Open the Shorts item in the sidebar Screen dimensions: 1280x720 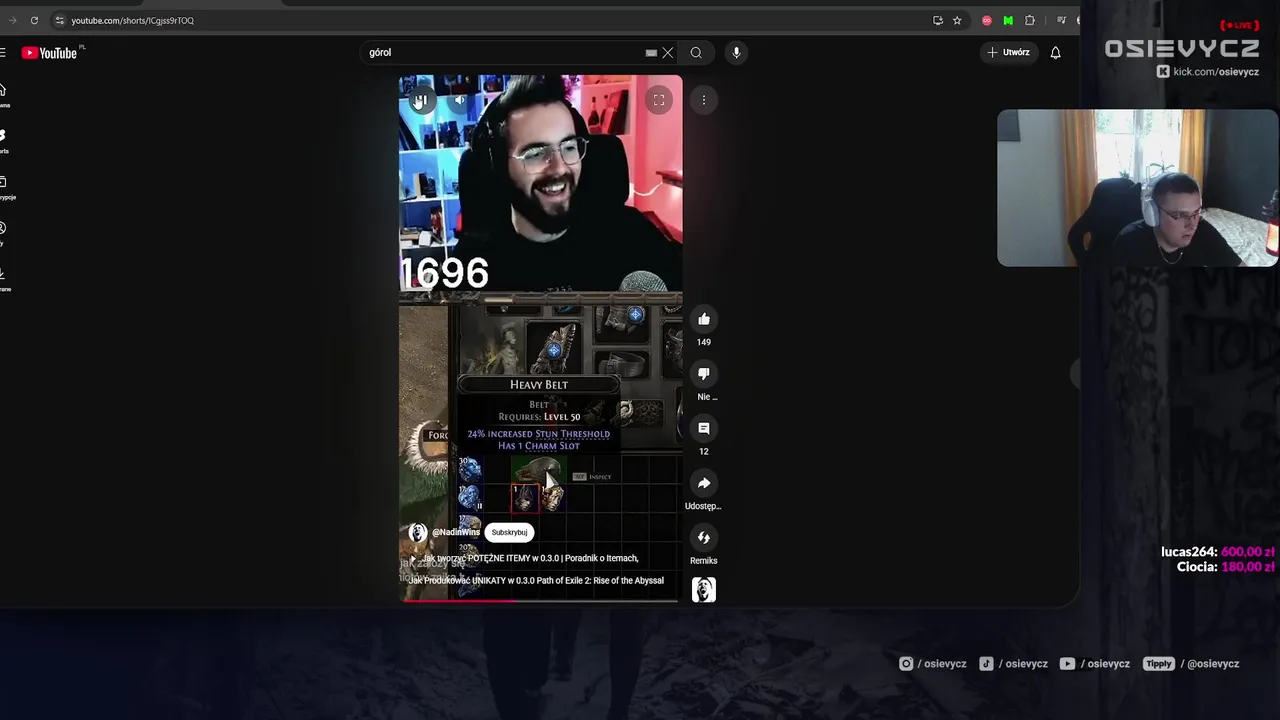click(x=4, y=141)
